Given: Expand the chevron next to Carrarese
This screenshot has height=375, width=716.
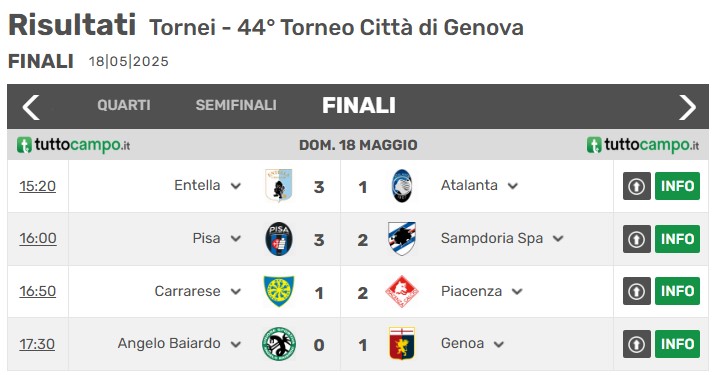Looking at the screenshot, I should pyautogui.click(x=236, y=291).
